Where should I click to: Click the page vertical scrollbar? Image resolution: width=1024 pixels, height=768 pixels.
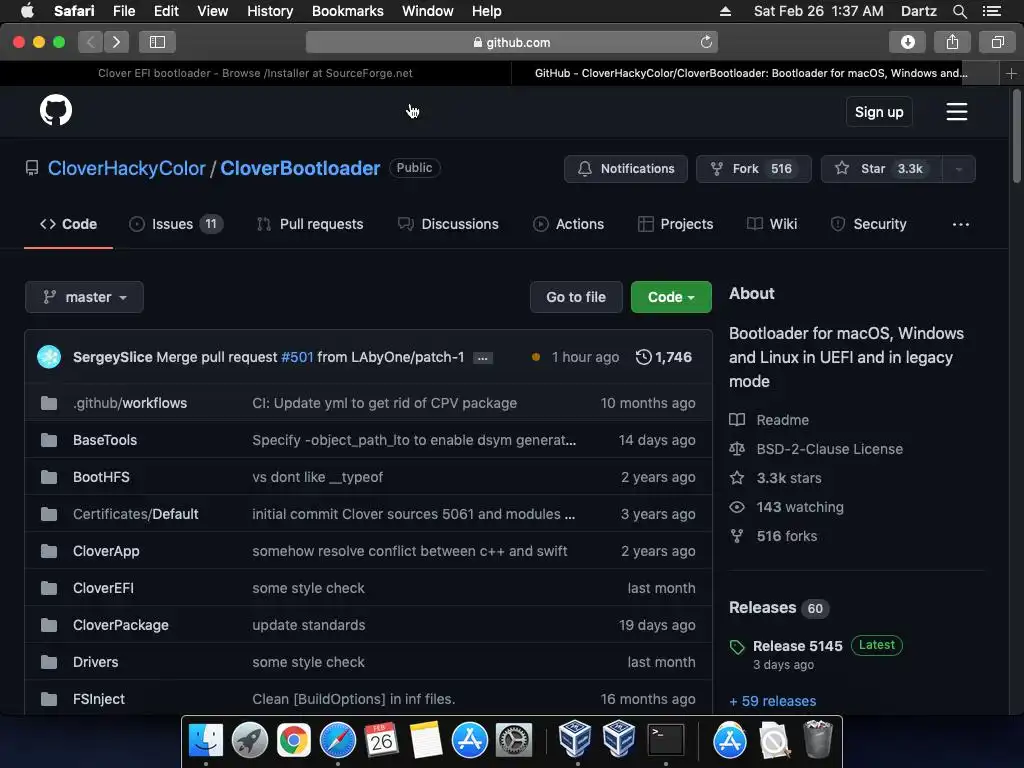click(x=1016, y=136)
